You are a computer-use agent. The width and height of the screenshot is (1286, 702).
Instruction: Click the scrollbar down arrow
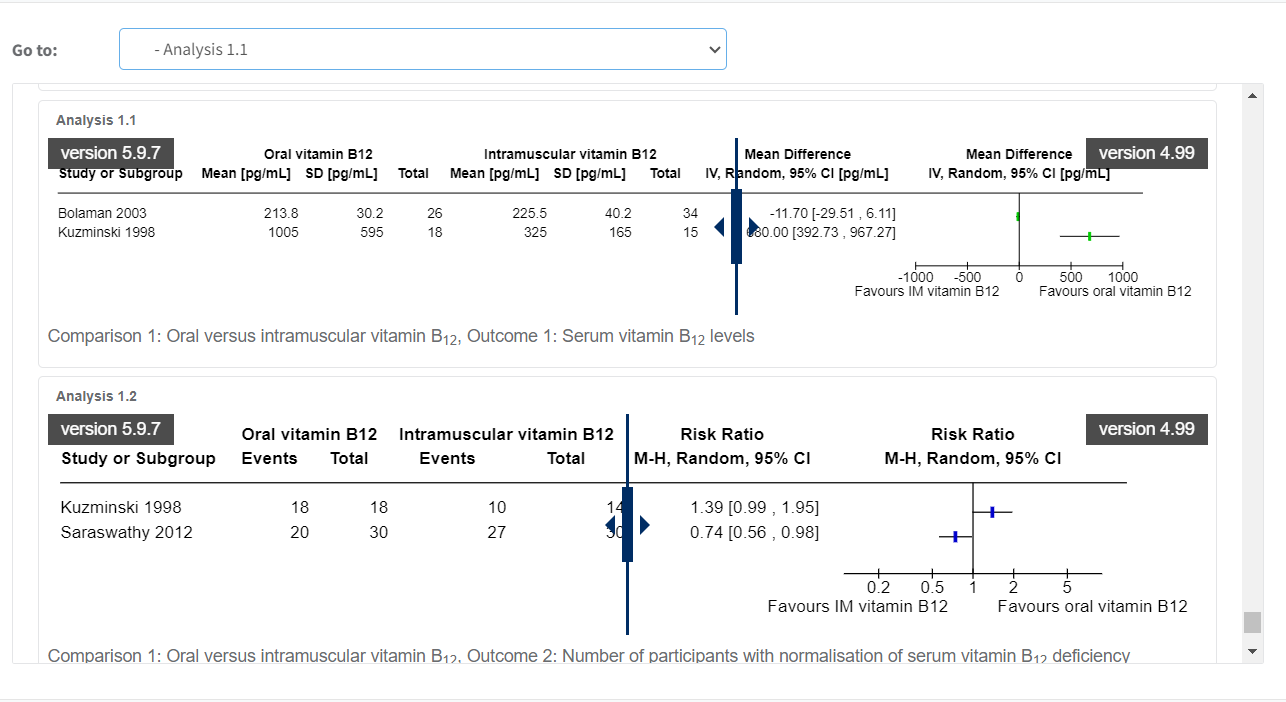click(1252, 652)
